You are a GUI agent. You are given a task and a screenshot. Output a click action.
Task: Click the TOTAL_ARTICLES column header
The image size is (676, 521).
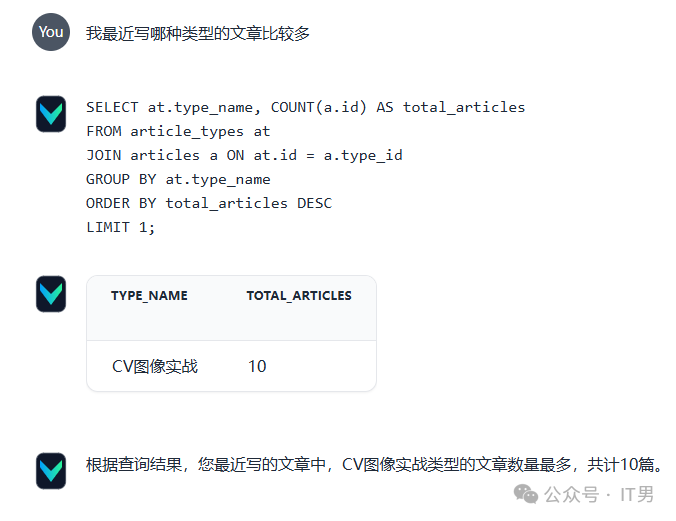(299, 296)
